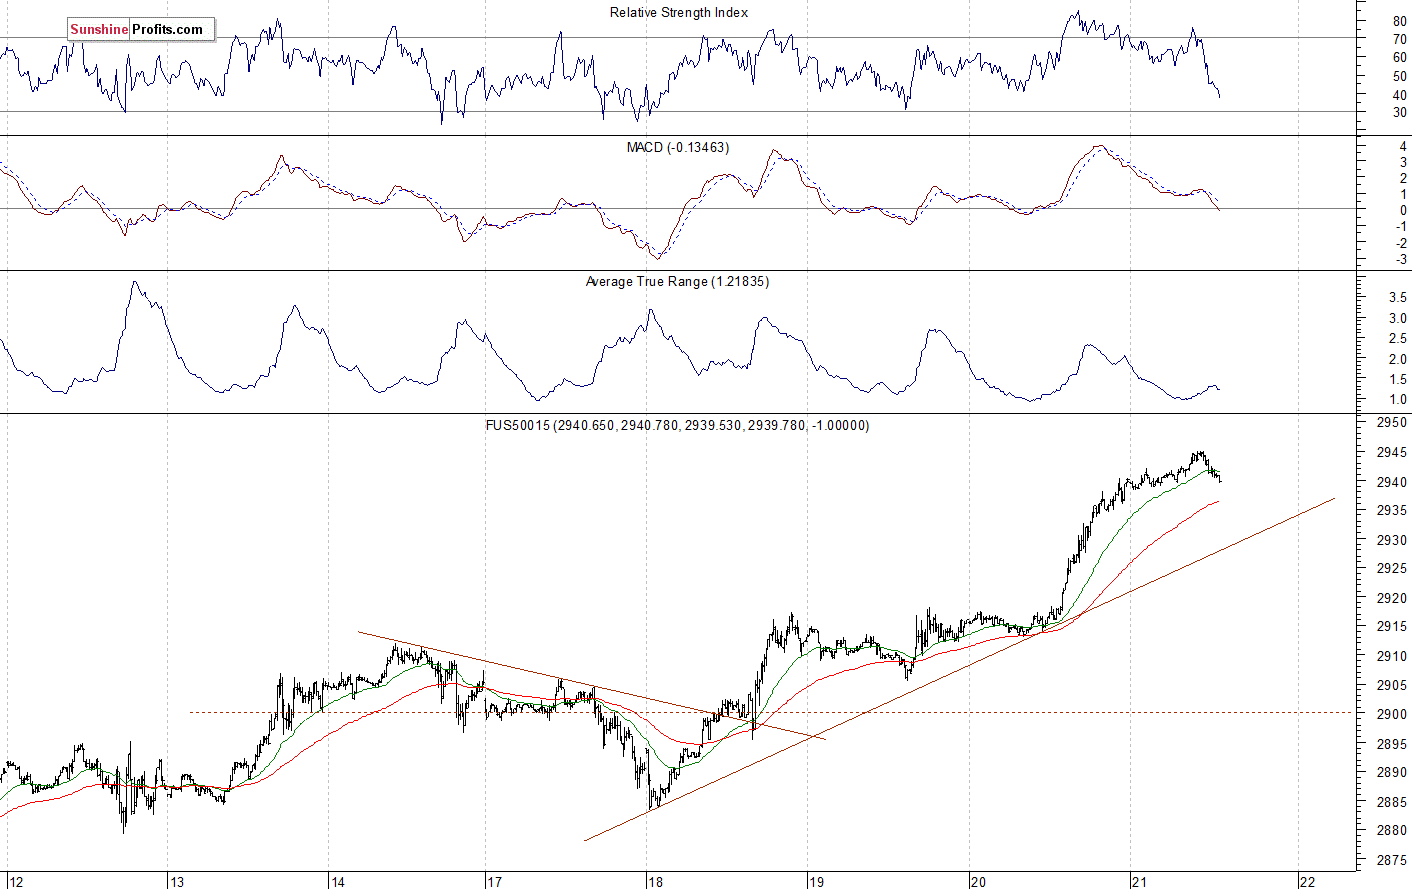1412x889 pixels.
Task: Click the ATR 1.0 axis label
Action: click(1397, 399)
